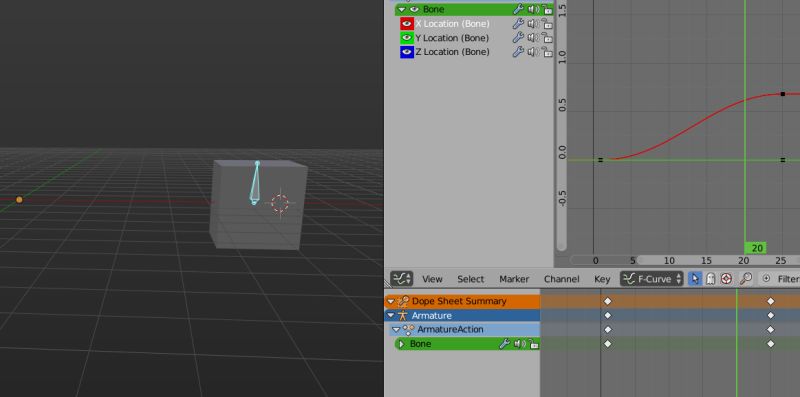Image resolution: width=800 pixels, height=397 pixels.
Task: Select the Y Location (Bone) channel name
Action: pos(452,38)
